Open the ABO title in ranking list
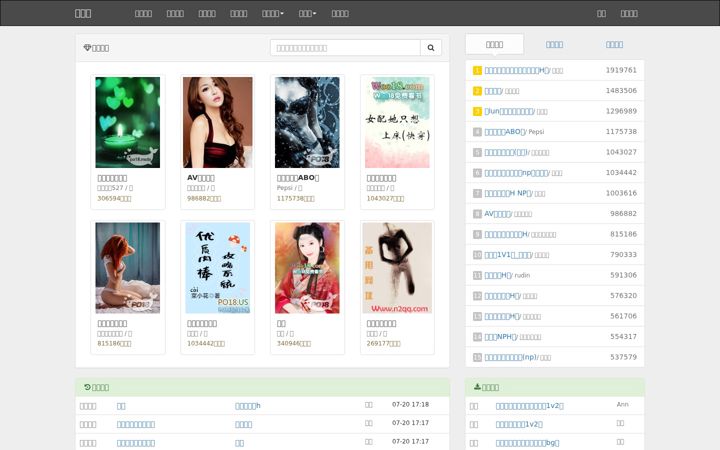The width and height of the screenshot is (720, 450). coord(505,132)
